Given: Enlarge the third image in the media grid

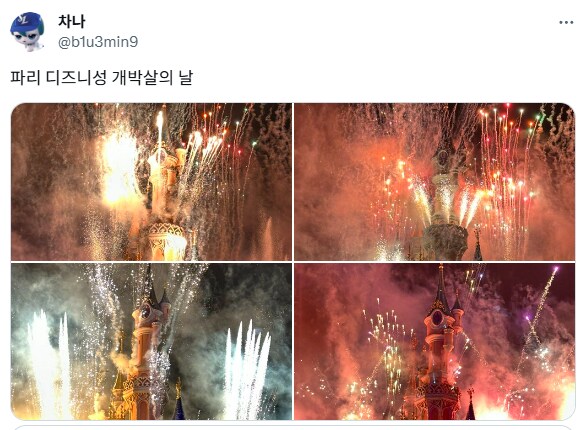Looking at the screenshot, I should 152,341.
